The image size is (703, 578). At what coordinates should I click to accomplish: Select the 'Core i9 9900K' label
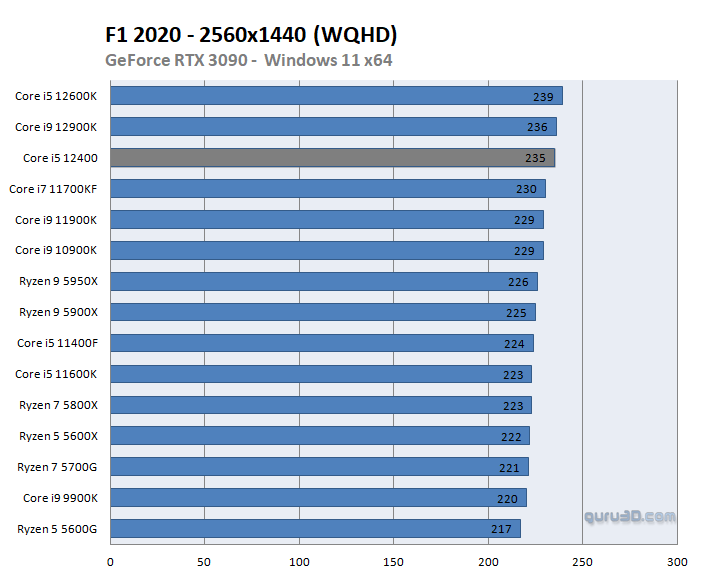point(60,498)
